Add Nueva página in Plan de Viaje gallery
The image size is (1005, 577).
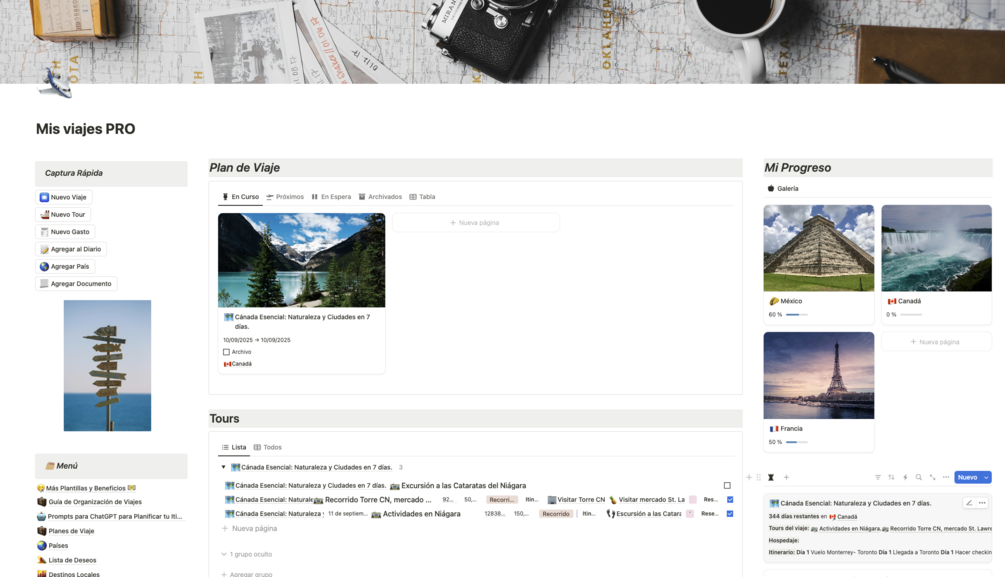click(475, 222)
